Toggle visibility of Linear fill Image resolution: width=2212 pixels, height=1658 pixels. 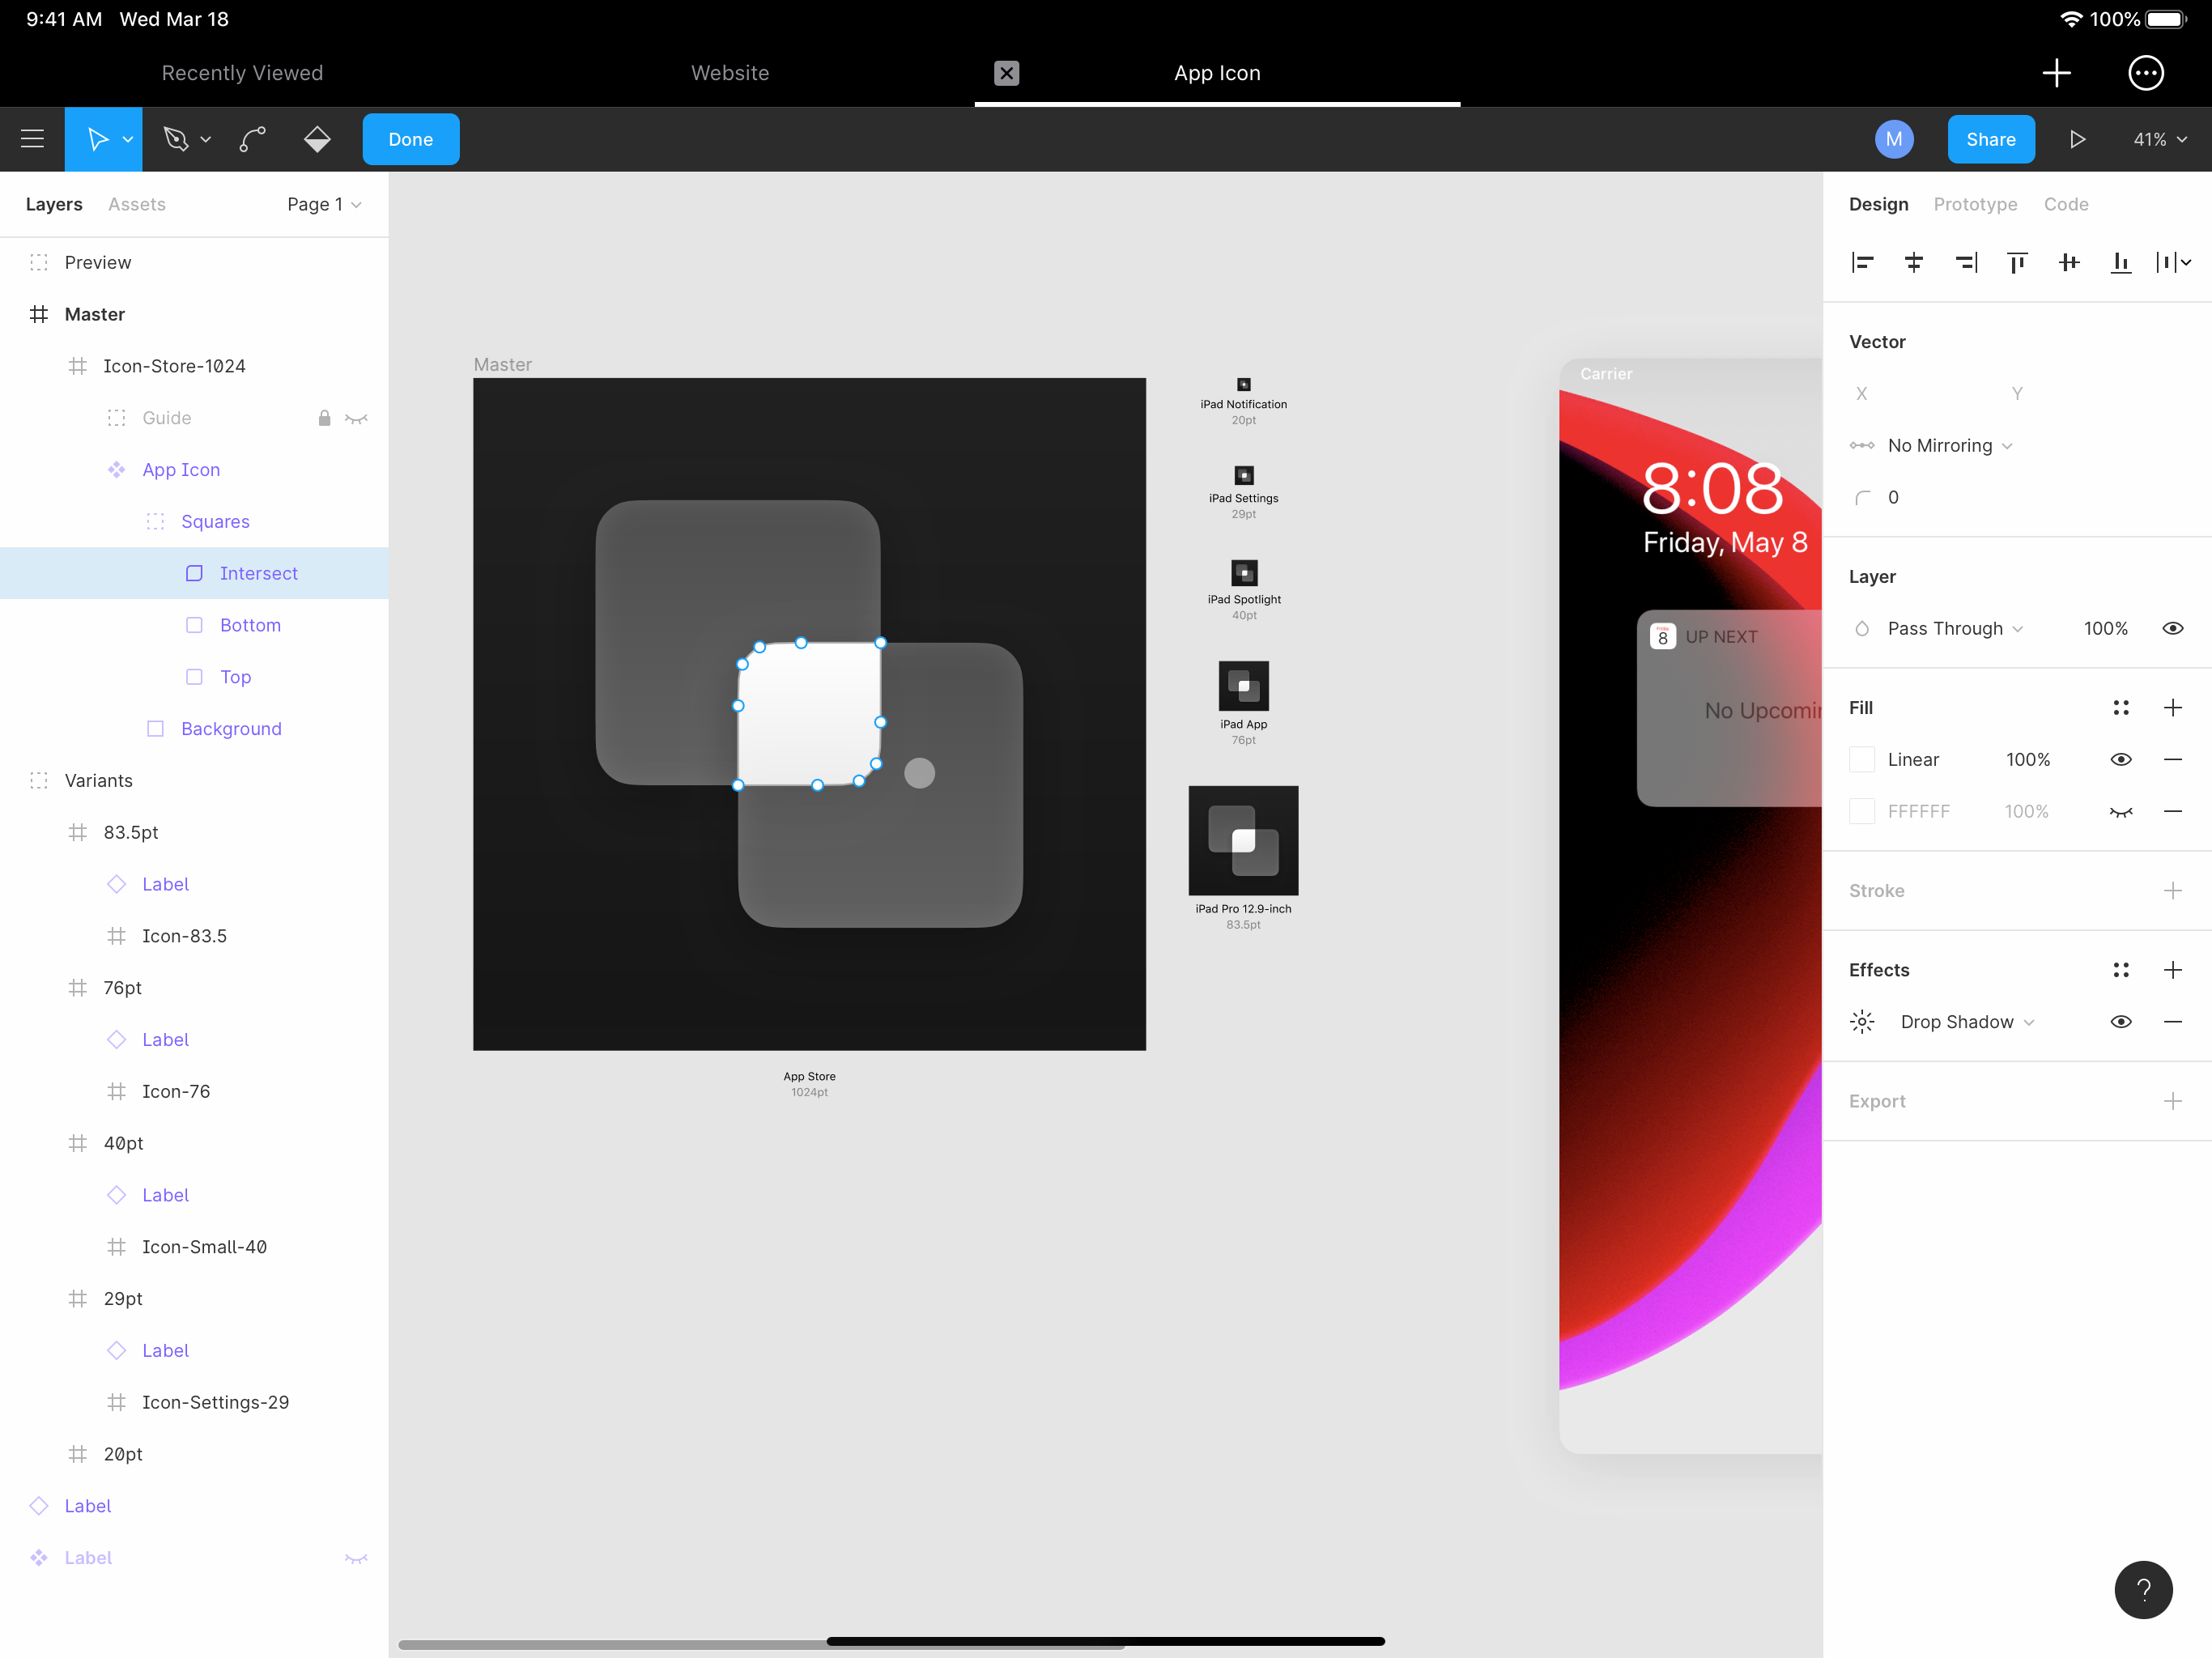(x=2120, y=760)
